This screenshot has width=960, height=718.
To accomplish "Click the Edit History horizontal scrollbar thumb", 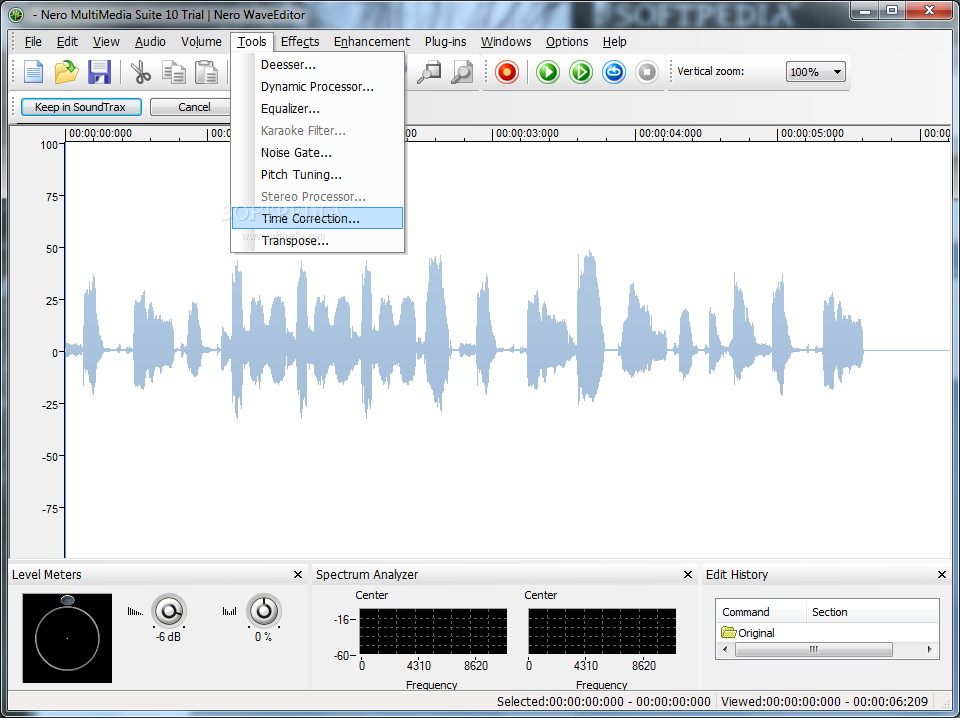I will pos(813,649).
